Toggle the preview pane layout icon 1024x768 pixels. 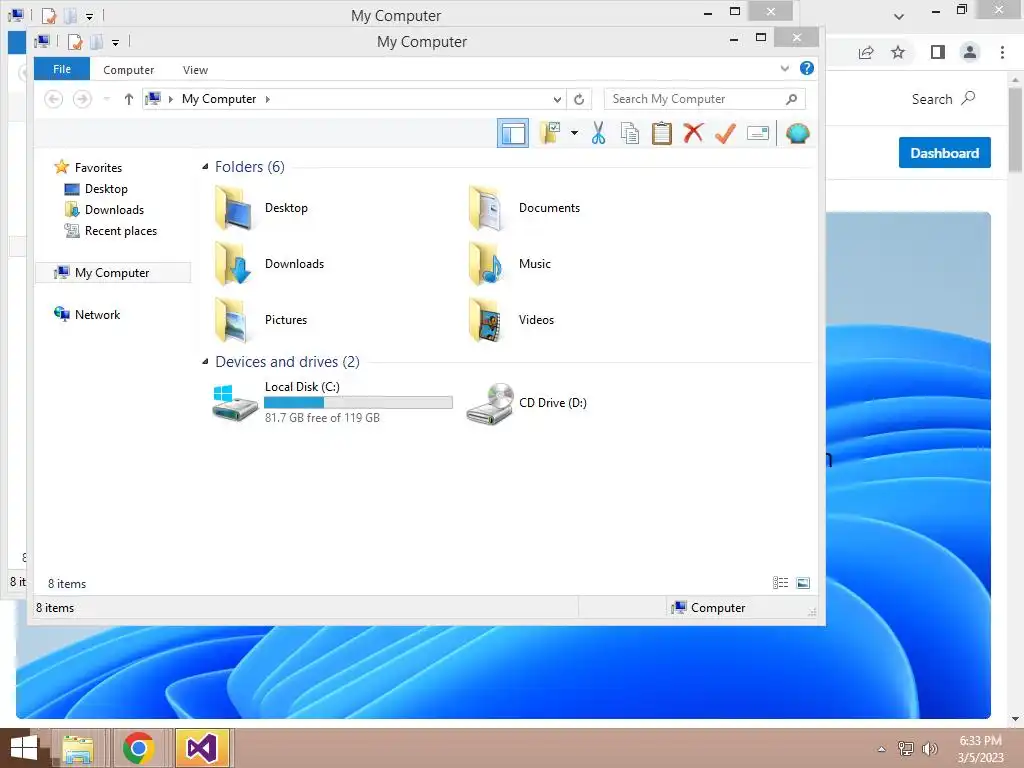(513, 133)
